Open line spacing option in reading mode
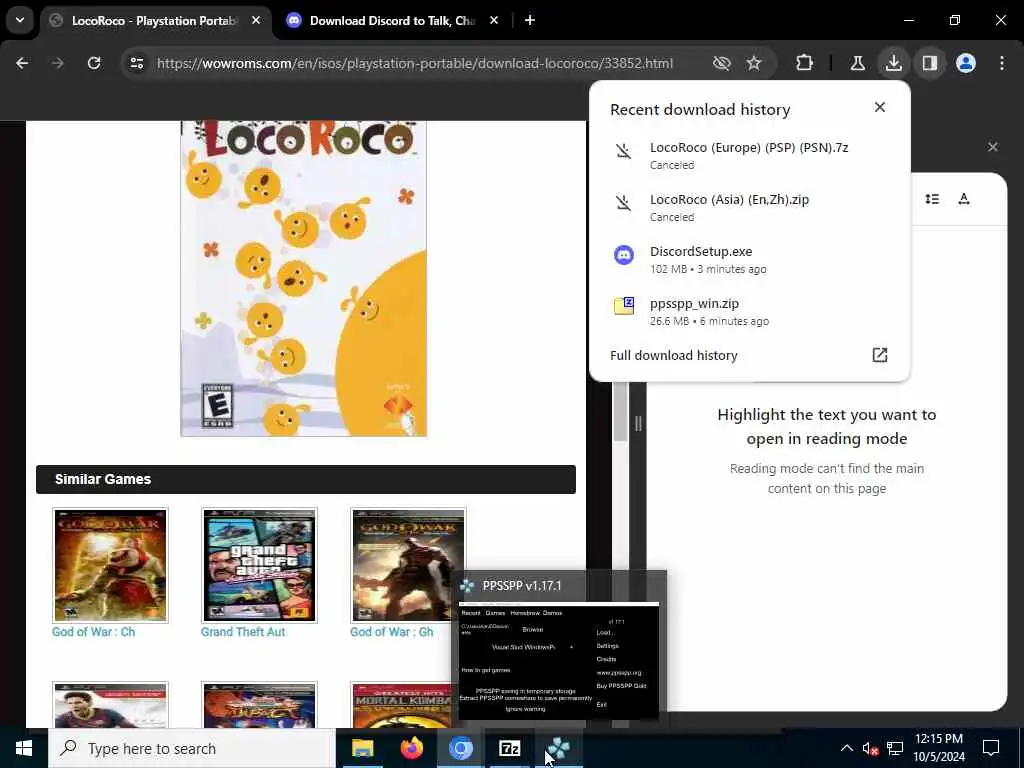 point(932,199)
